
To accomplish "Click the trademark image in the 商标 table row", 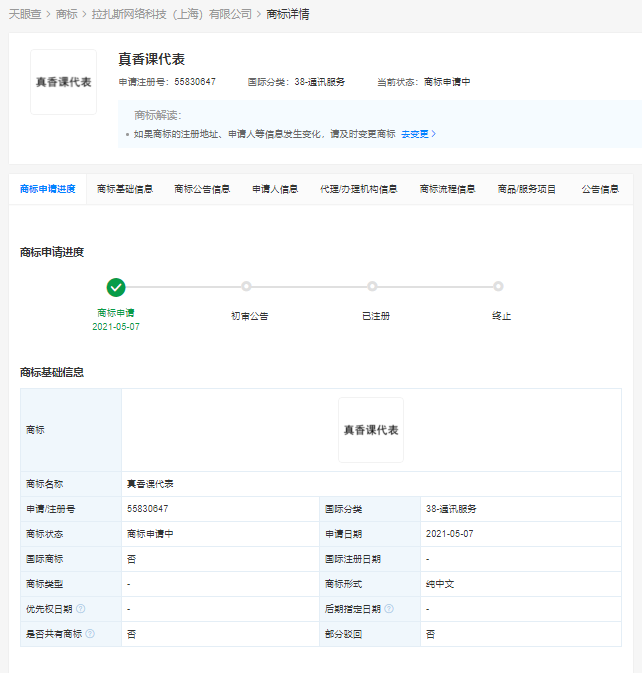I will (x=370, y=430).
